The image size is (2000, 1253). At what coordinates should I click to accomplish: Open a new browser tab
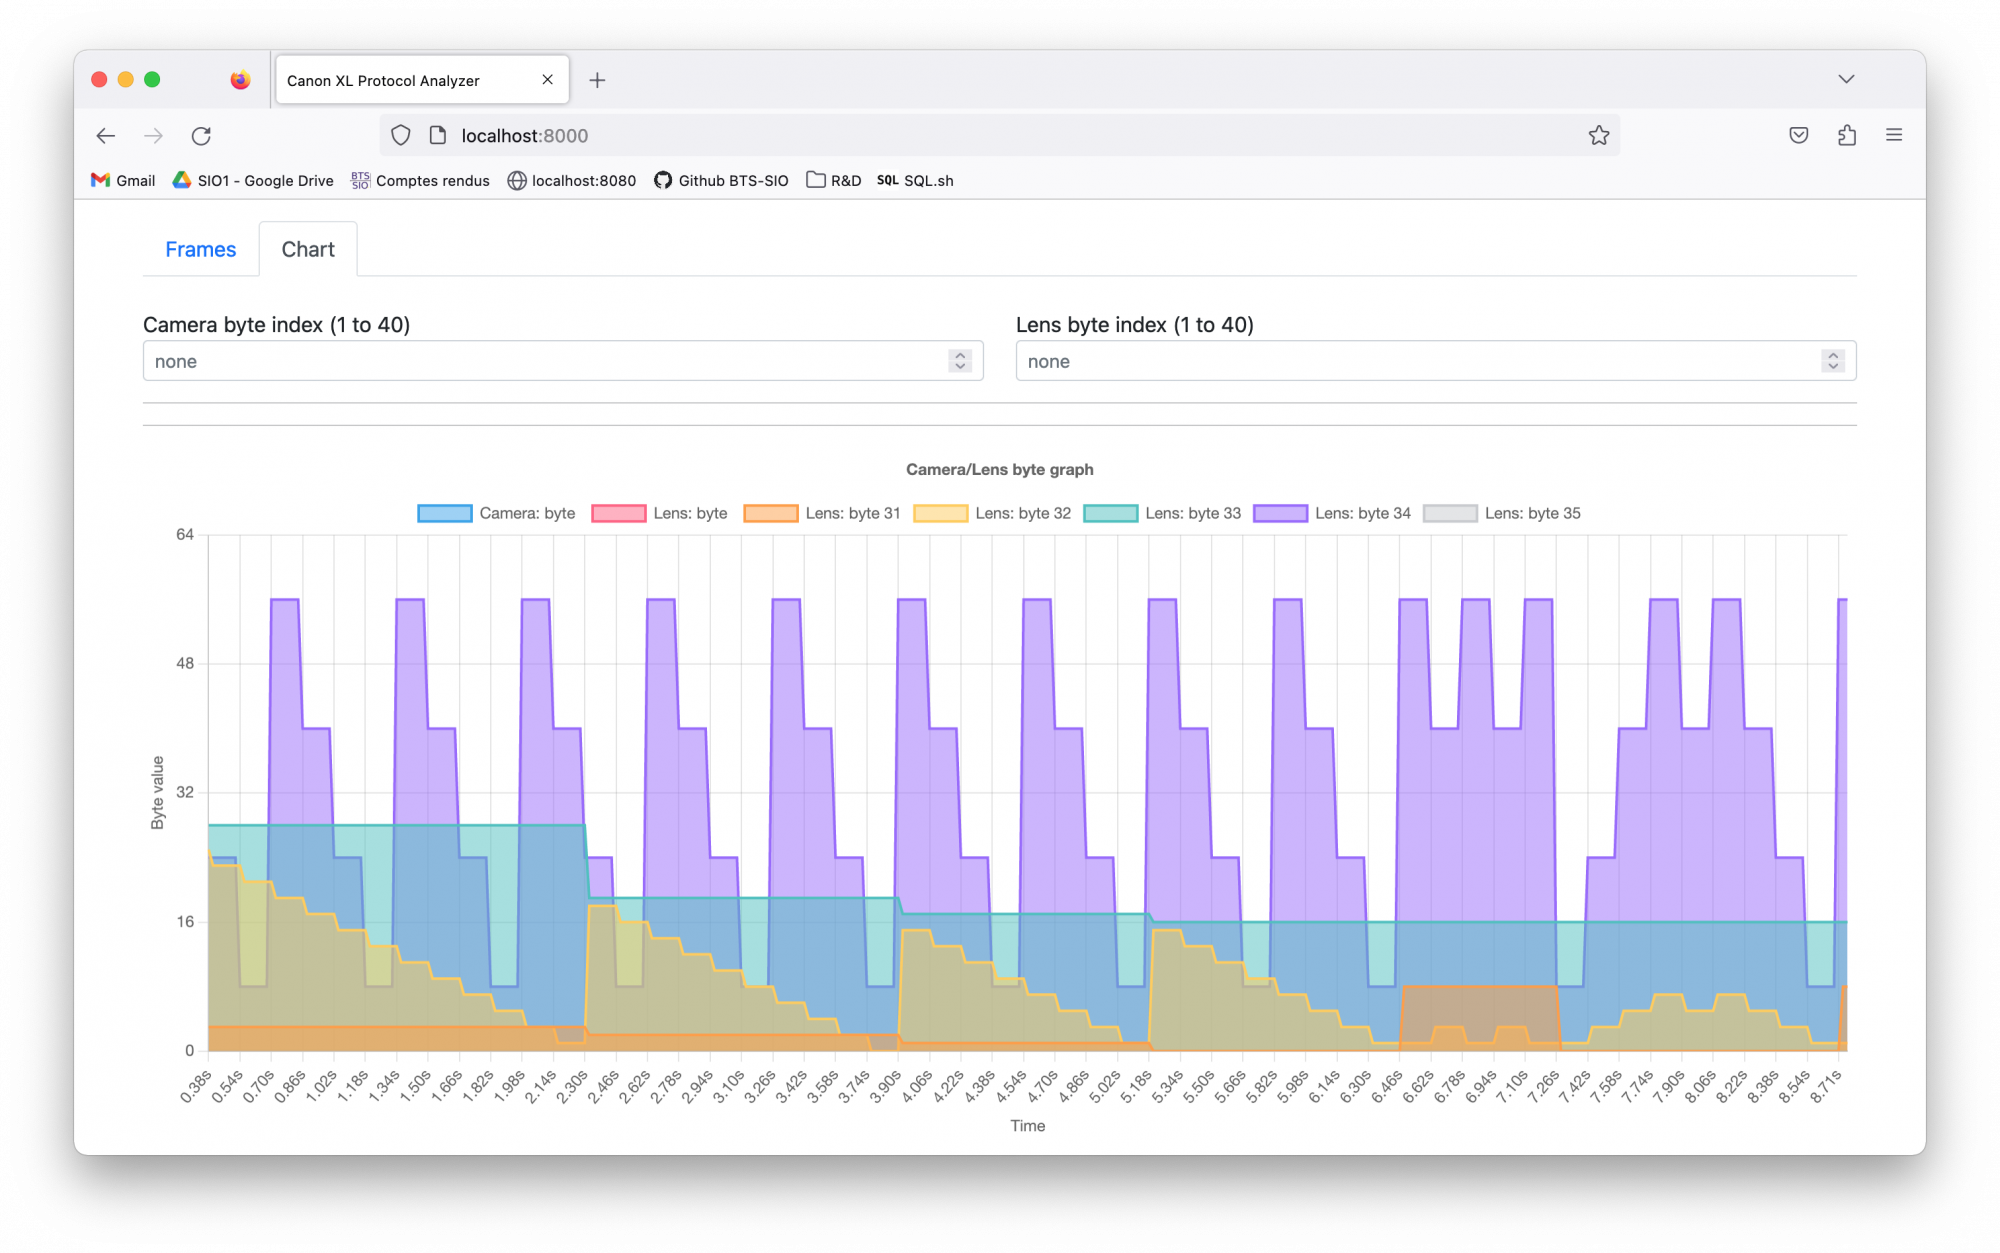pos(597,81)
